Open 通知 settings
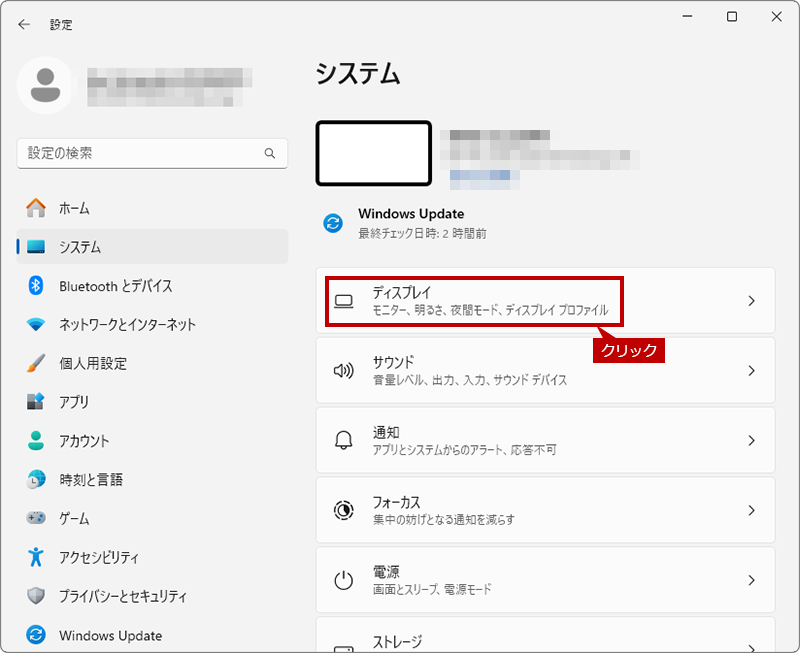 (x=545, y=440)
